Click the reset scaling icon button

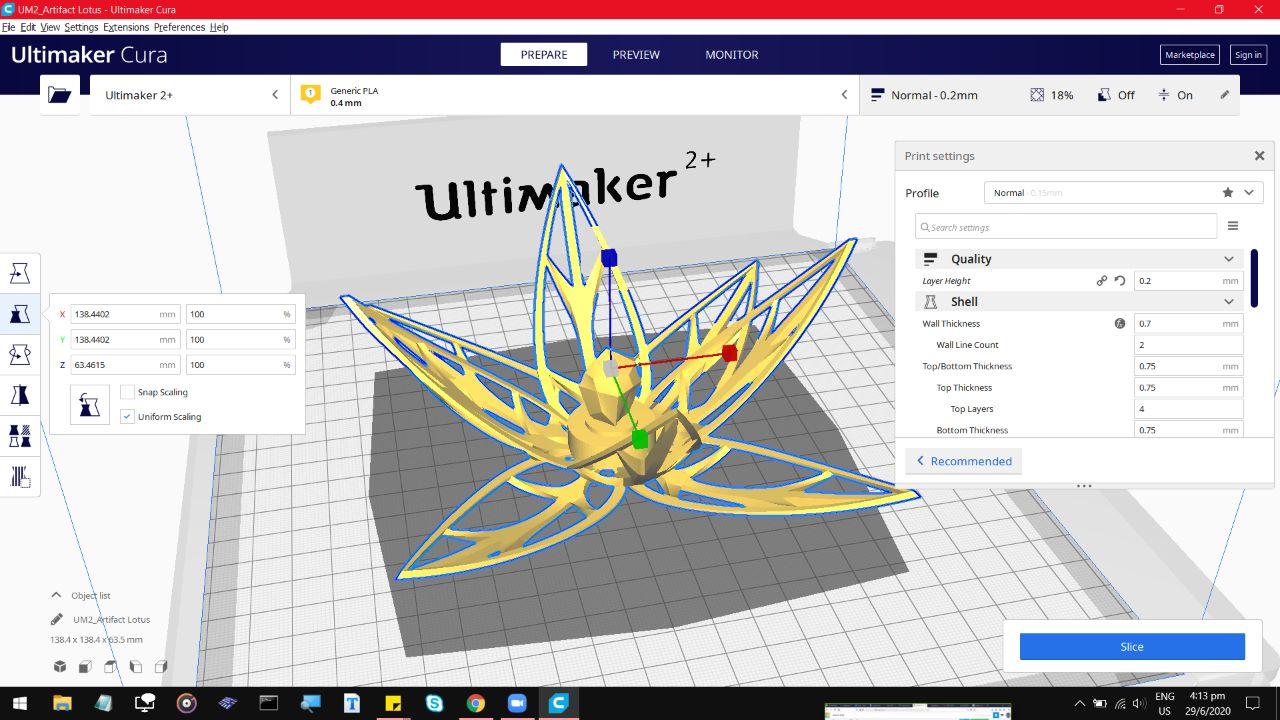(90, 405)
